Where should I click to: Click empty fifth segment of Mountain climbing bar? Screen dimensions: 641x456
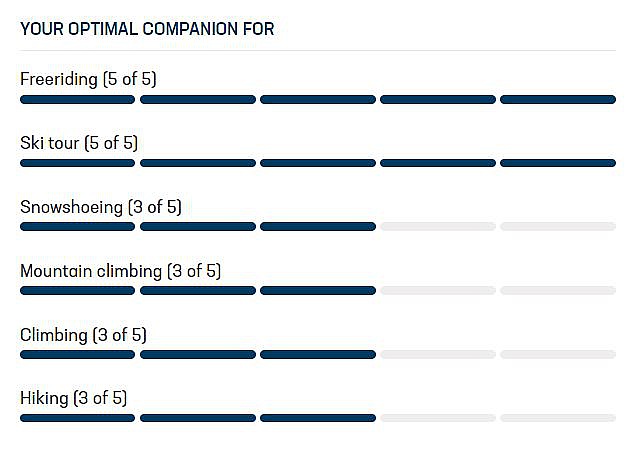click(x=557, y=291)
